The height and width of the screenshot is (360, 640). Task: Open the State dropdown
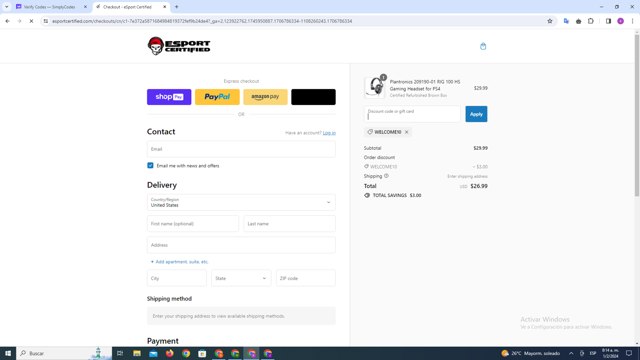(241, 278)
